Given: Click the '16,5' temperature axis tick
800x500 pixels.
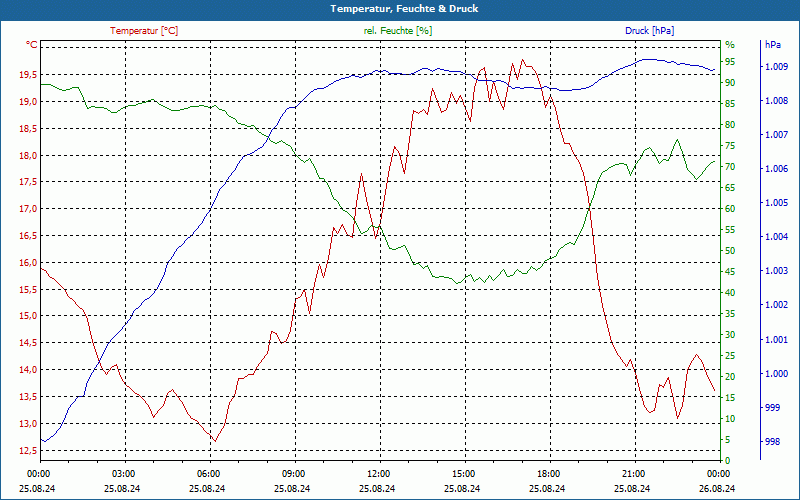Looking at the screenshot, I should (x=28, y=236).
